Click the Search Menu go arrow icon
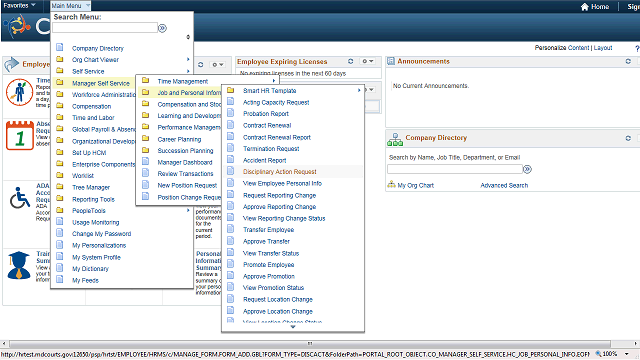Viewport: 640px width, 360px height. click(162, 28)
